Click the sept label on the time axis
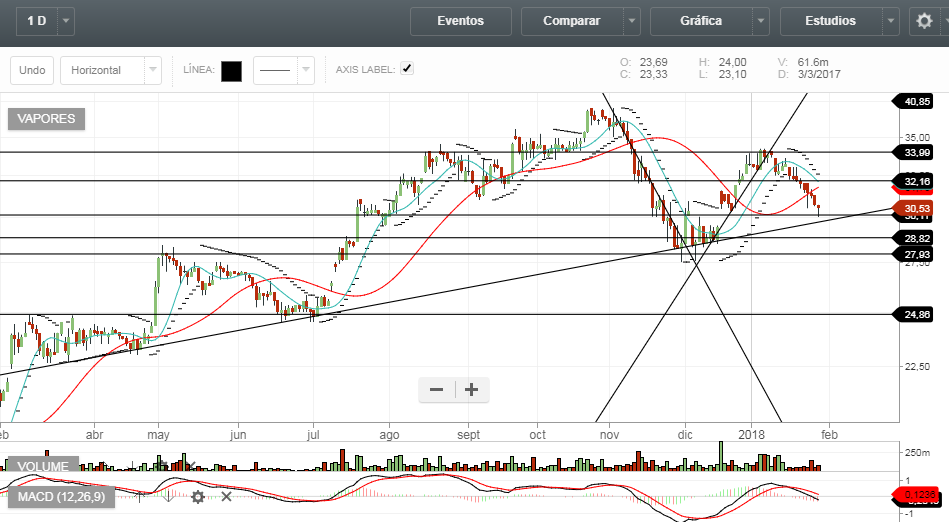The height and width of the screenshot is (522, 951). pos(468,435)
